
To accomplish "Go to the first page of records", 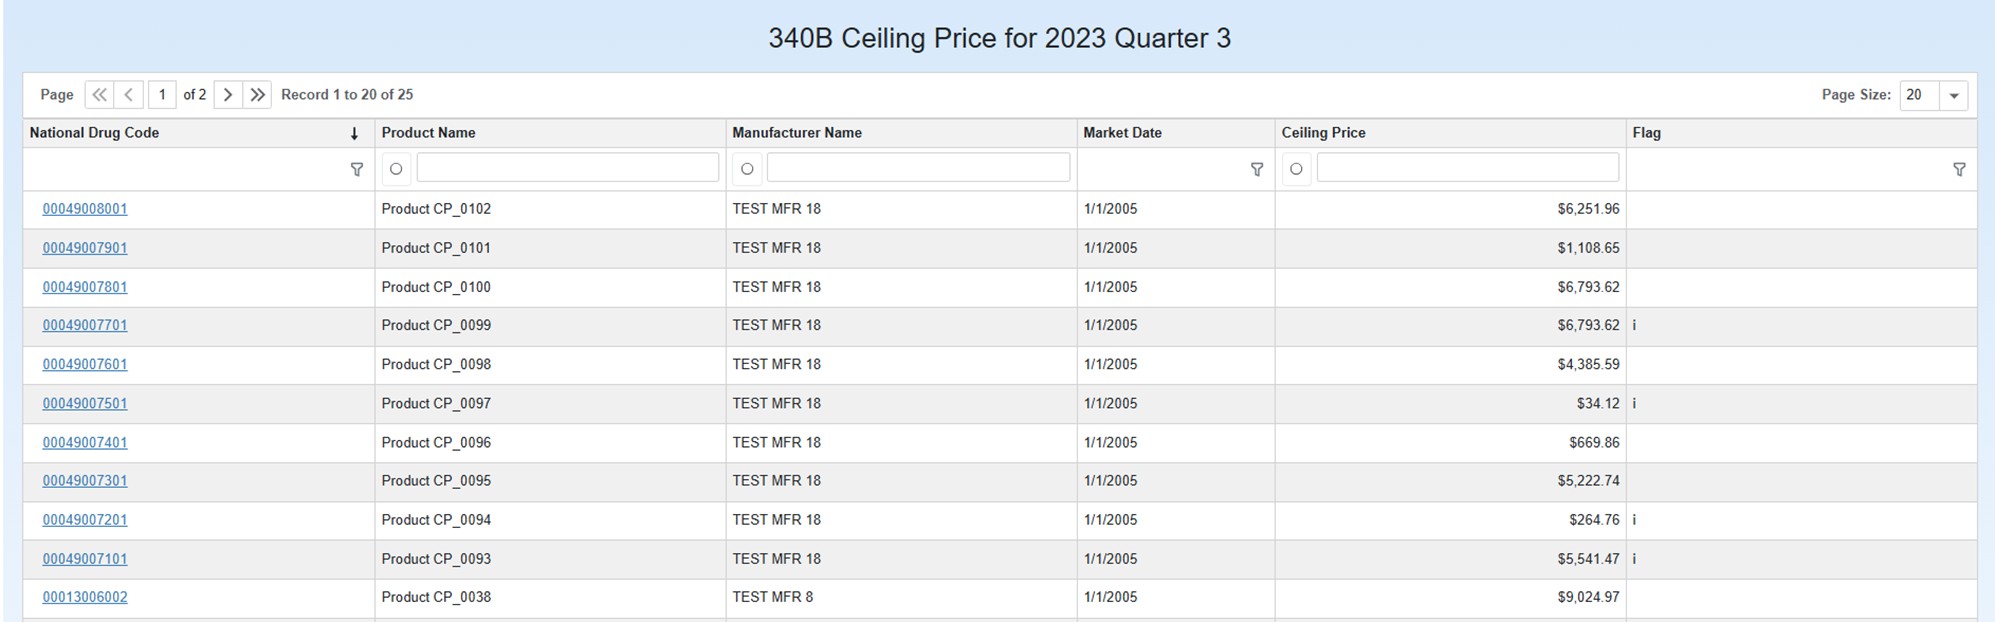I will tap(99, 95).
